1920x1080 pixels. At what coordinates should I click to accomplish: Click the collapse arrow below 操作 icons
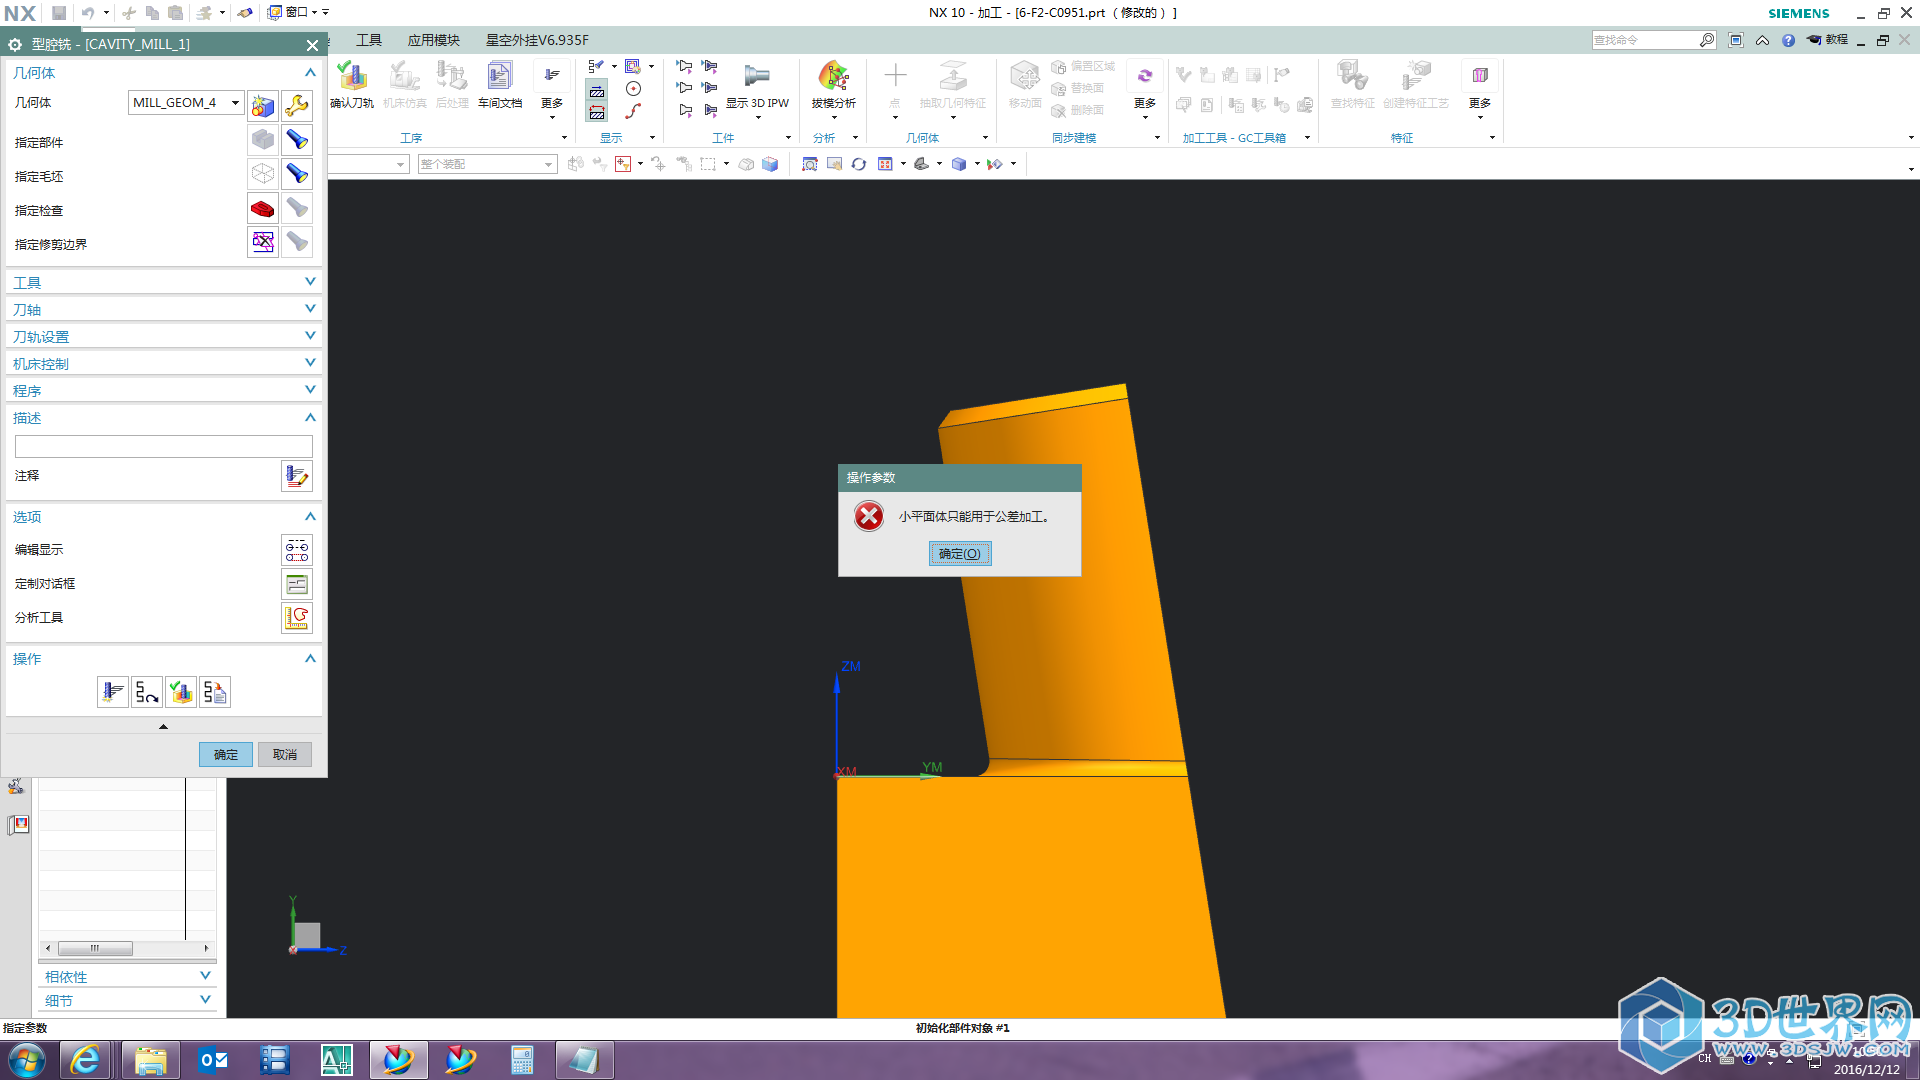(x=163, y=726)
